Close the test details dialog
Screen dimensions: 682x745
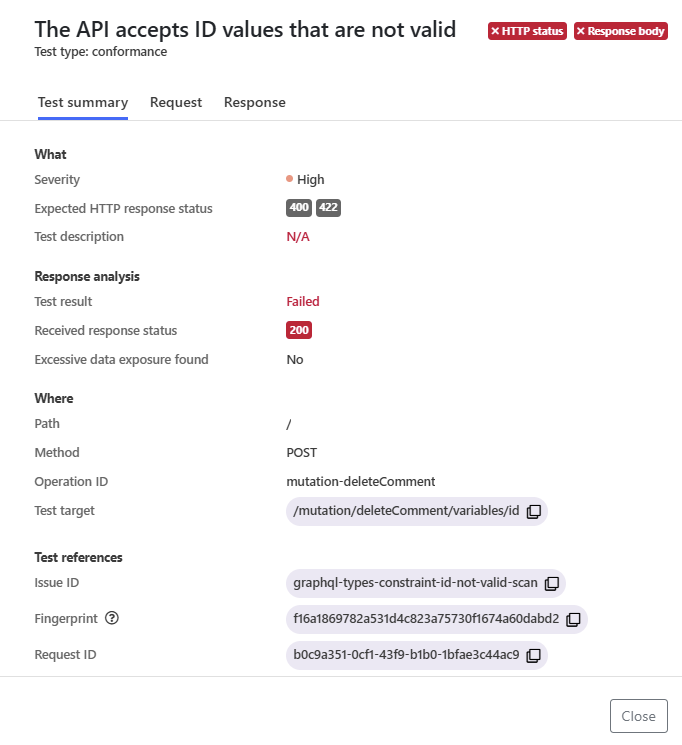coord(638,716)
